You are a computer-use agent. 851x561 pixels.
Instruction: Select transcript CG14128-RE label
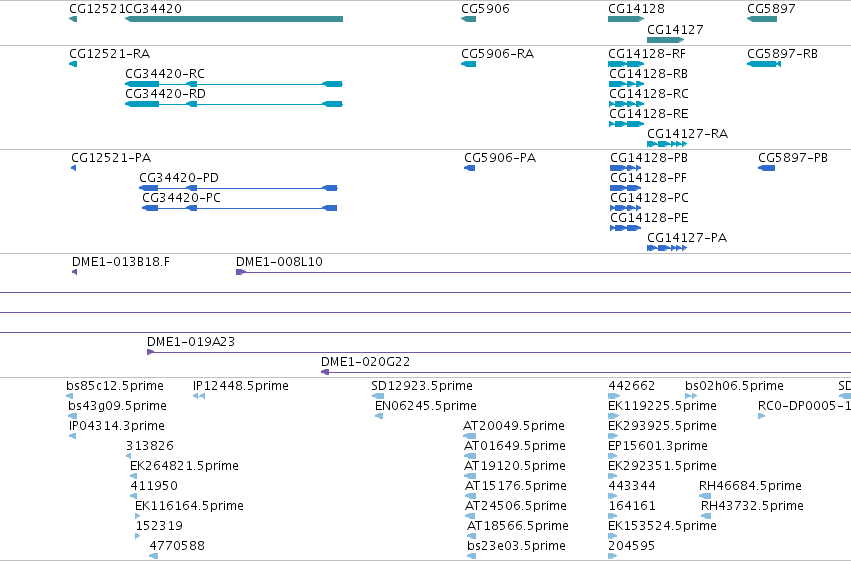649,114
